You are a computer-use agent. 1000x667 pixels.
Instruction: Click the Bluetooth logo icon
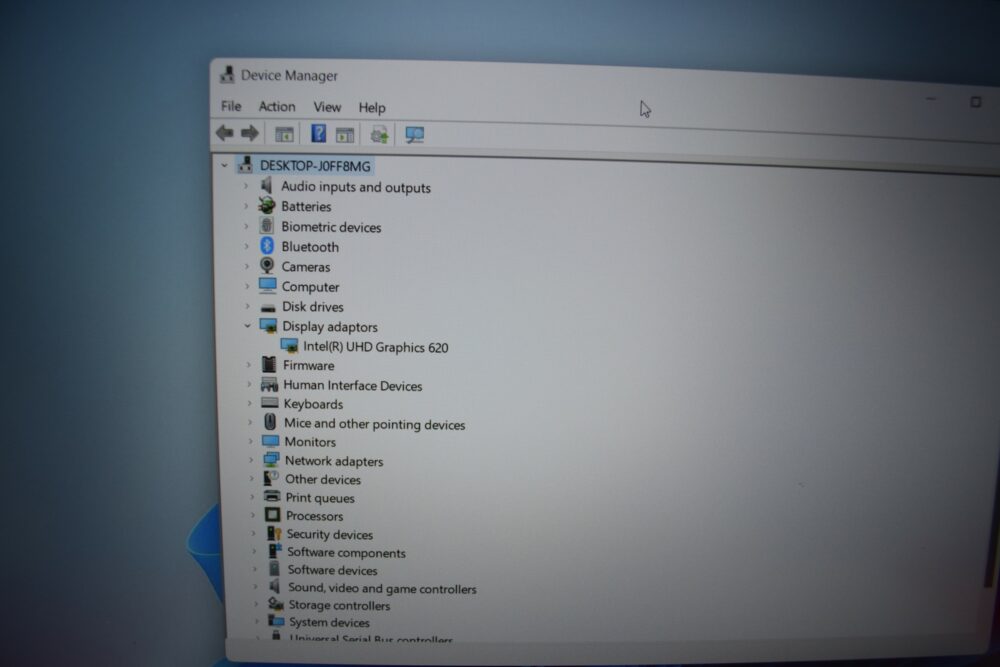click(x=267, y=246)
